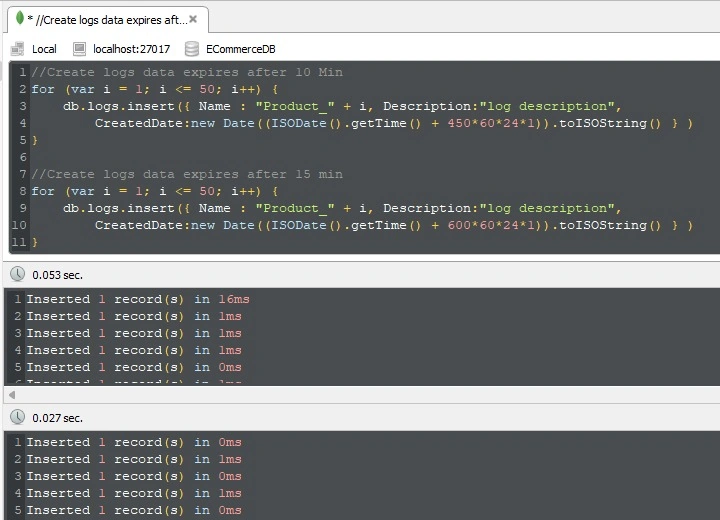Click the closing brace on line 11
The width and height of the screenshot is (720, 520).
coord(35,242)
